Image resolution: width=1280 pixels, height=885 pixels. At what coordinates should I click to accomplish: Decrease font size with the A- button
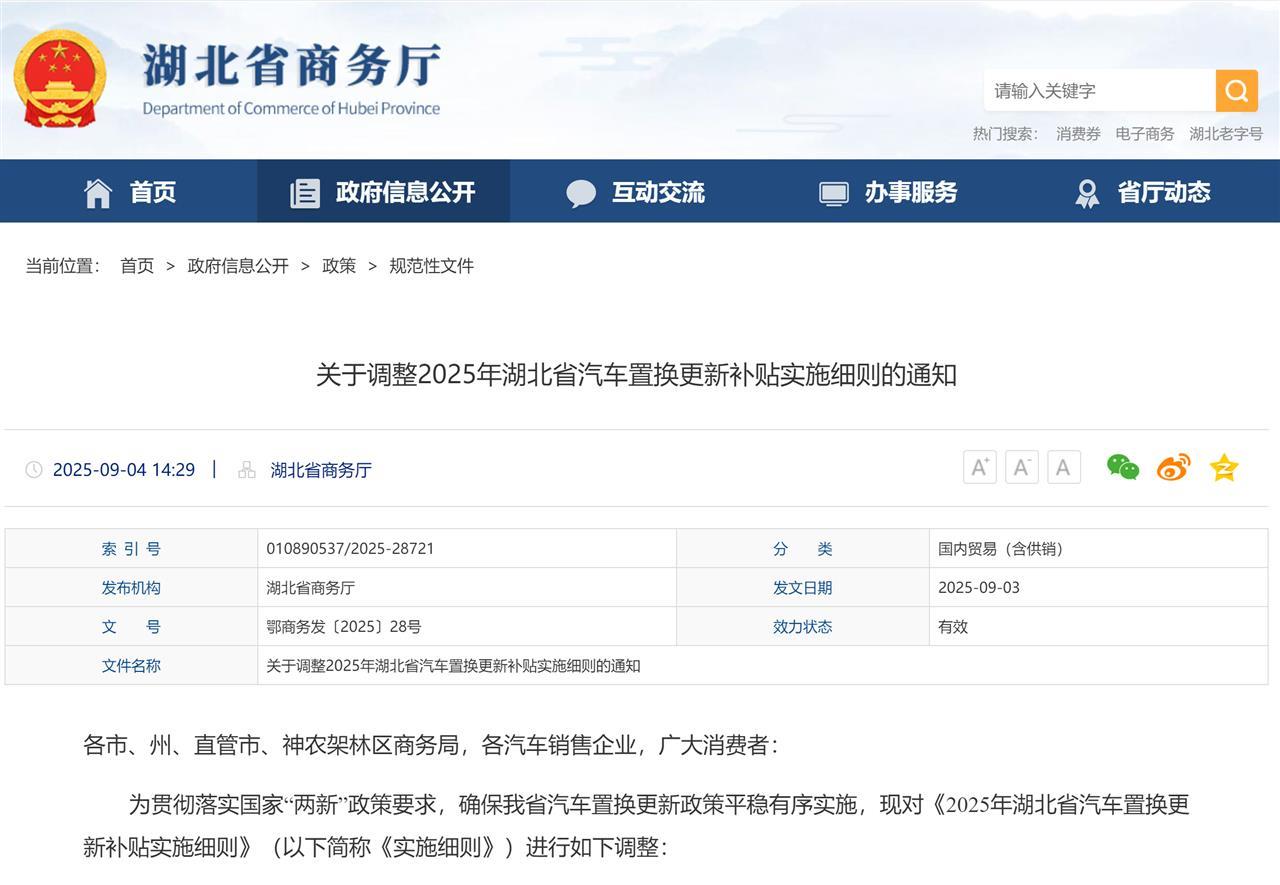[1021, 466]
